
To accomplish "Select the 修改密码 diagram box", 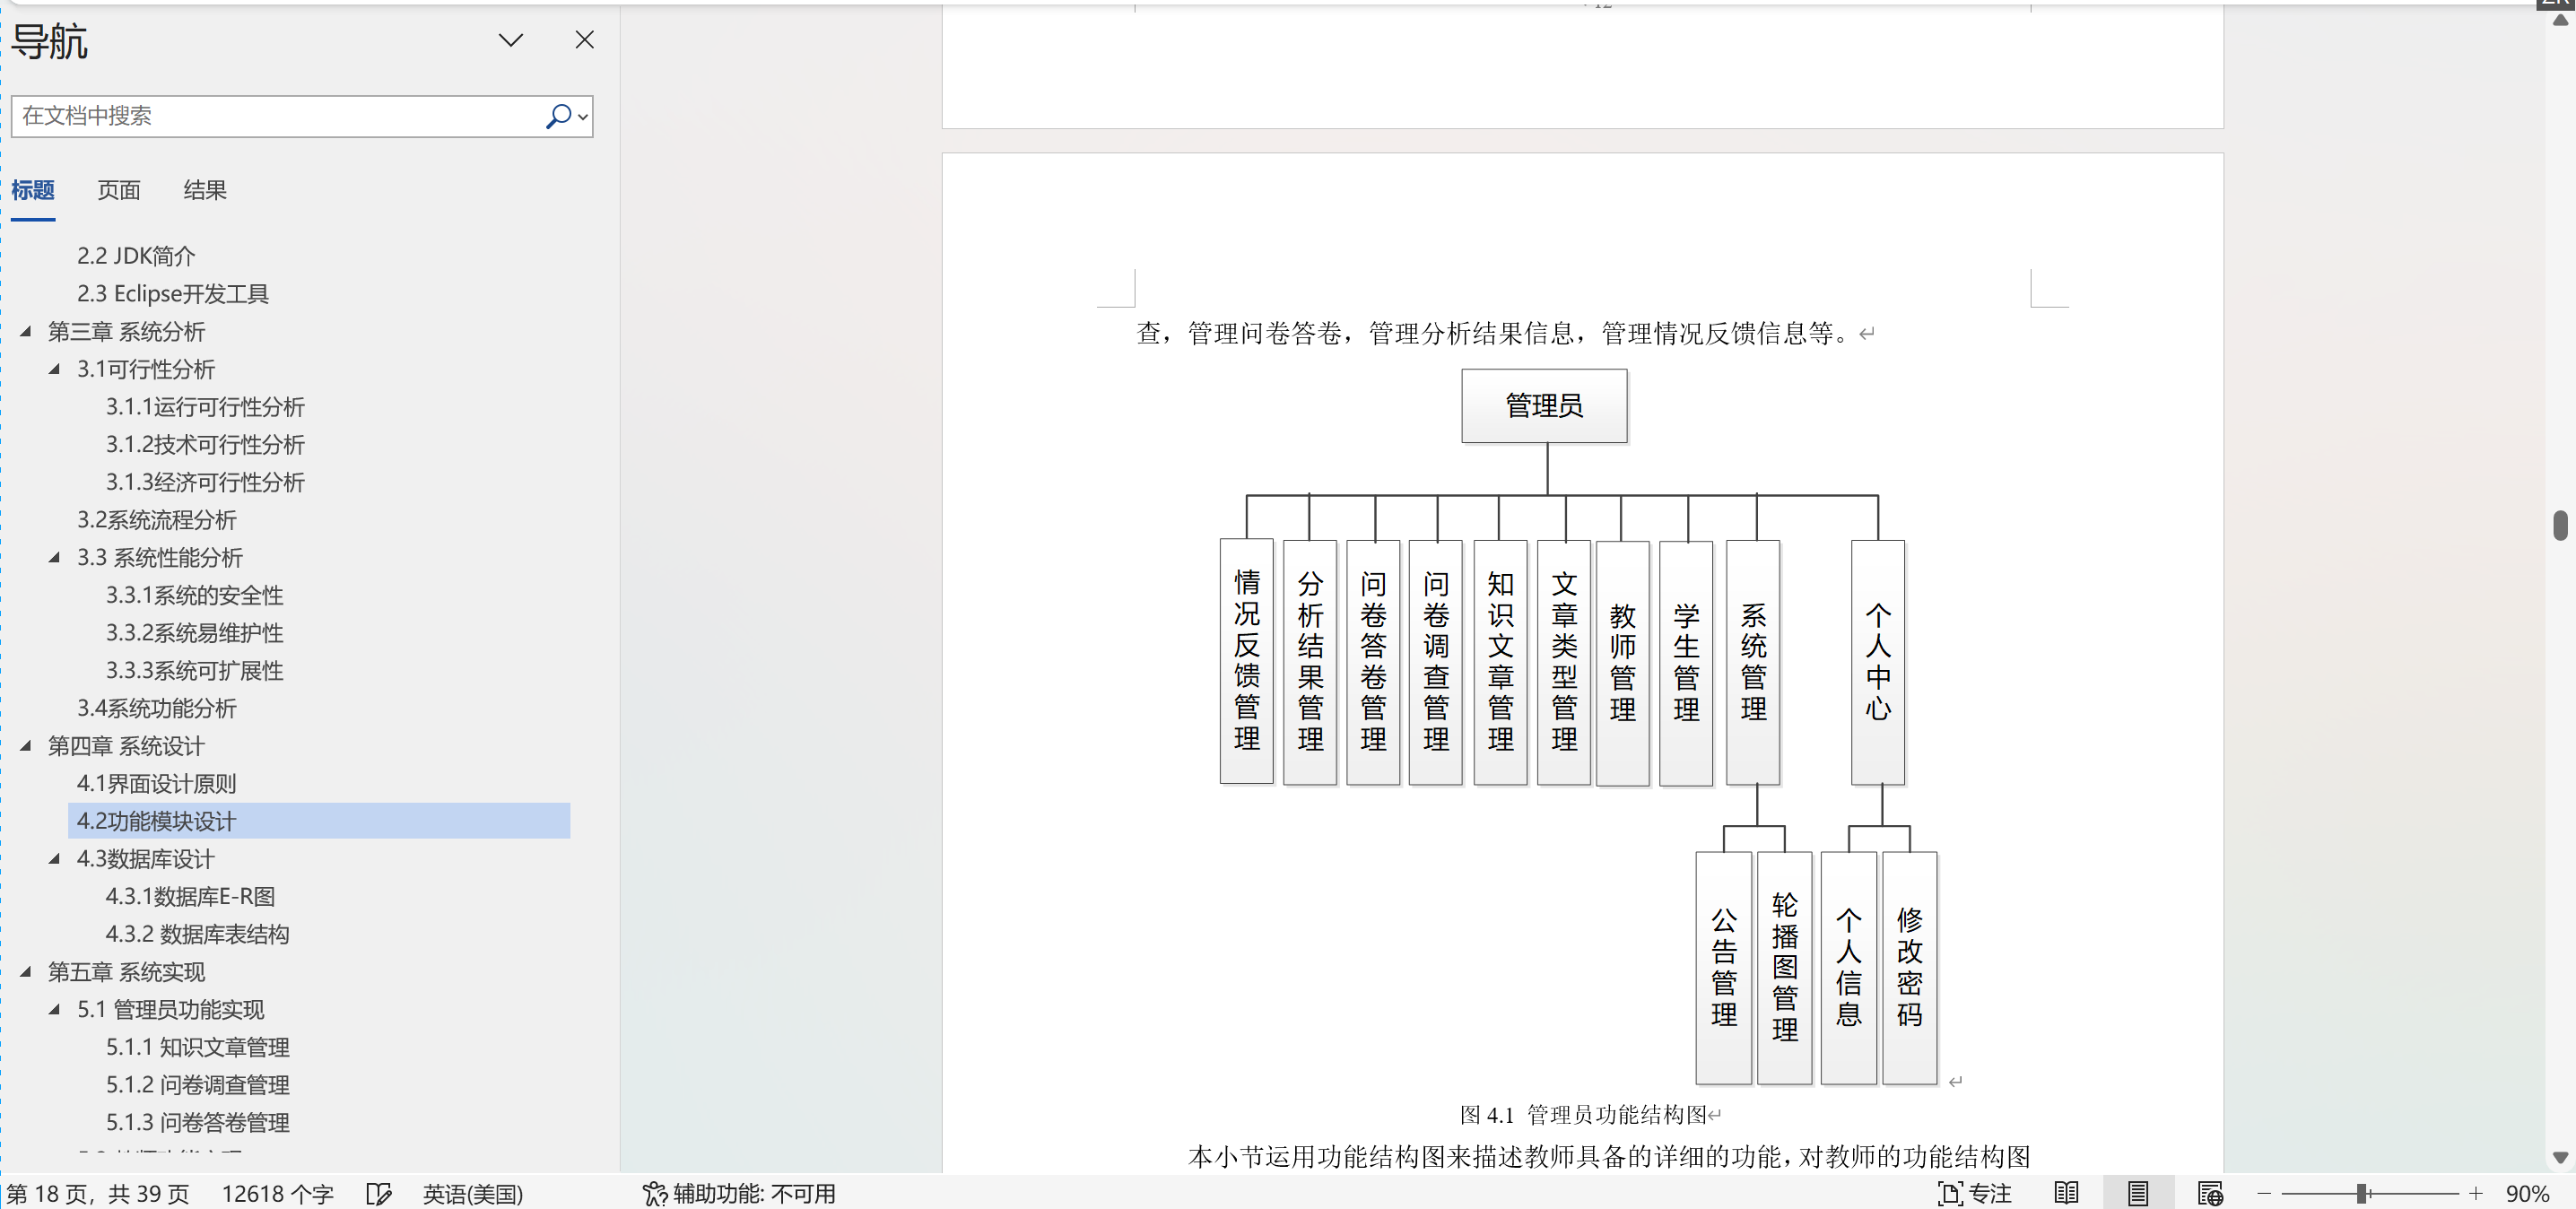I will click(1909, 967).
